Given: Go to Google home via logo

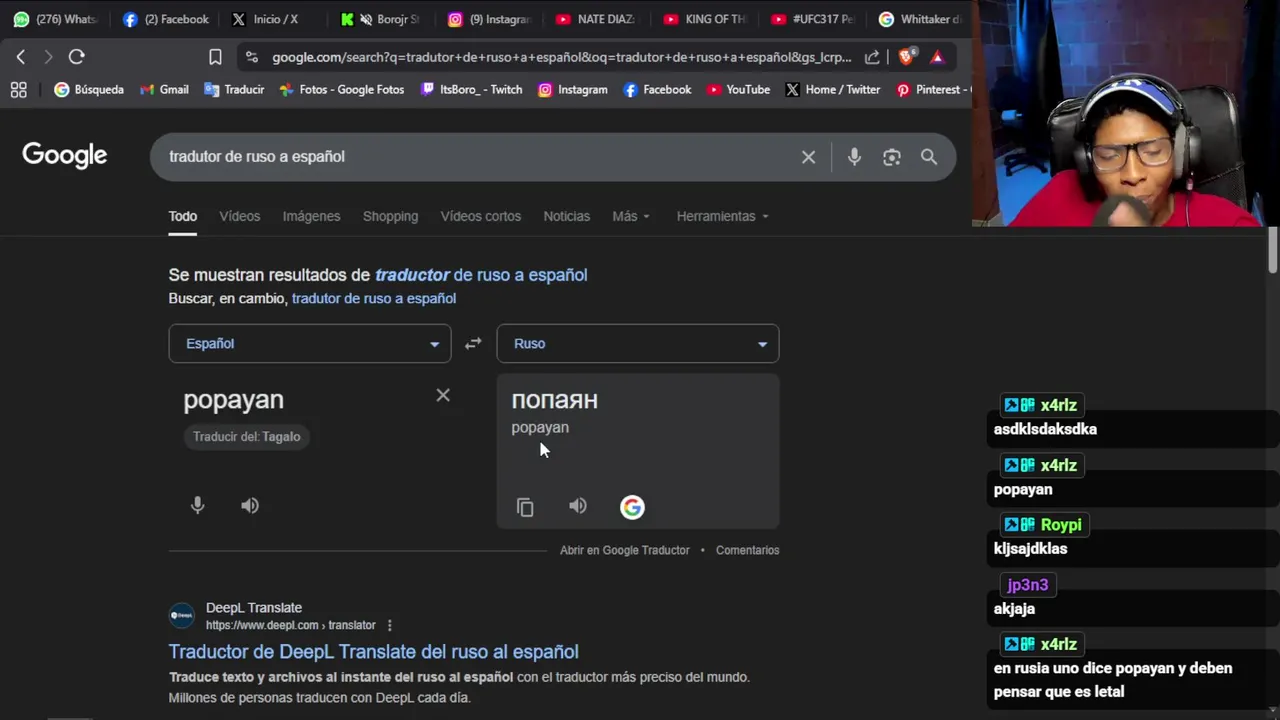Looking at the screenshot, I should [x=65, y=155].
